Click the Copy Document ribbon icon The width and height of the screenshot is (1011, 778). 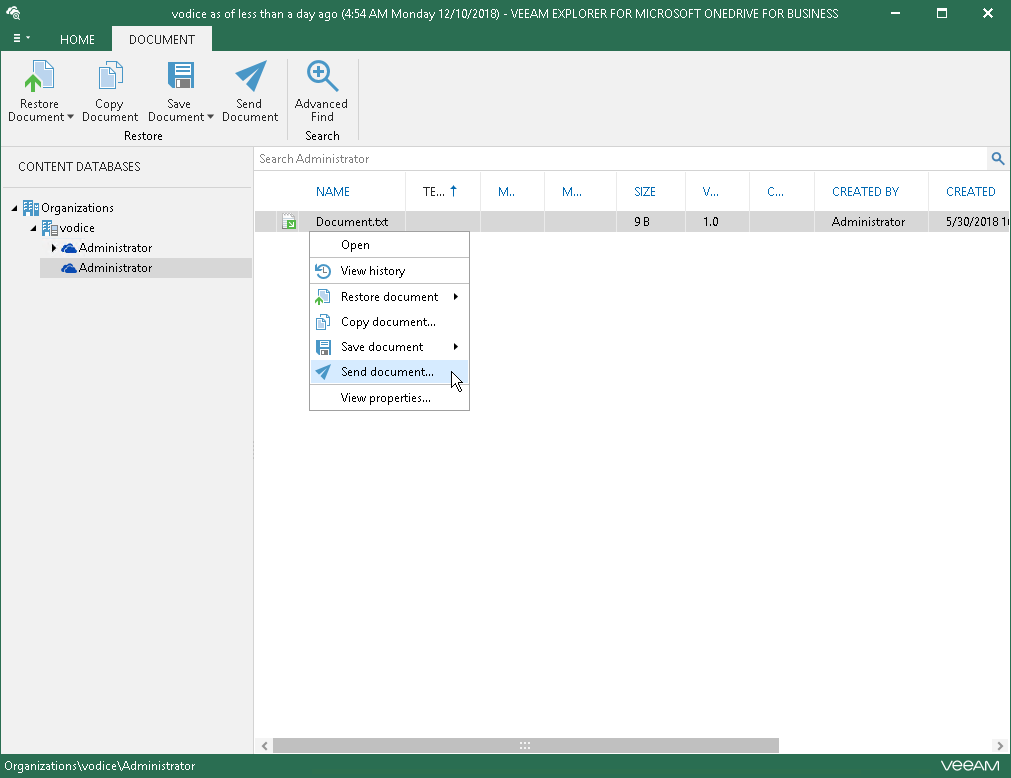110,75
